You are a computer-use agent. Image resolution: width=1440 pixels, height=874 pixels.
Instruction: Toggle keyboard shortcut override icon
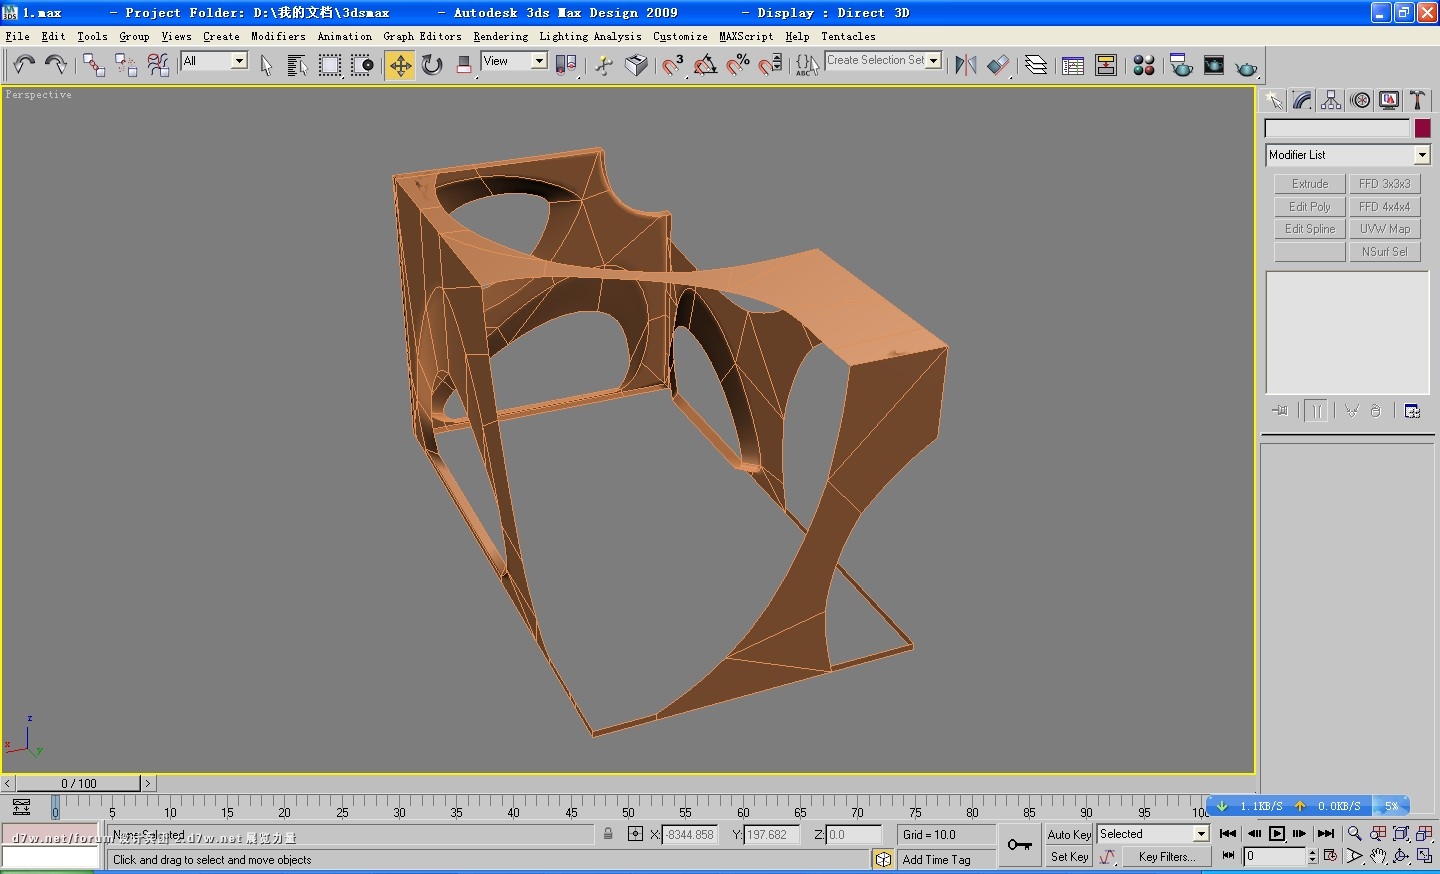636,65
